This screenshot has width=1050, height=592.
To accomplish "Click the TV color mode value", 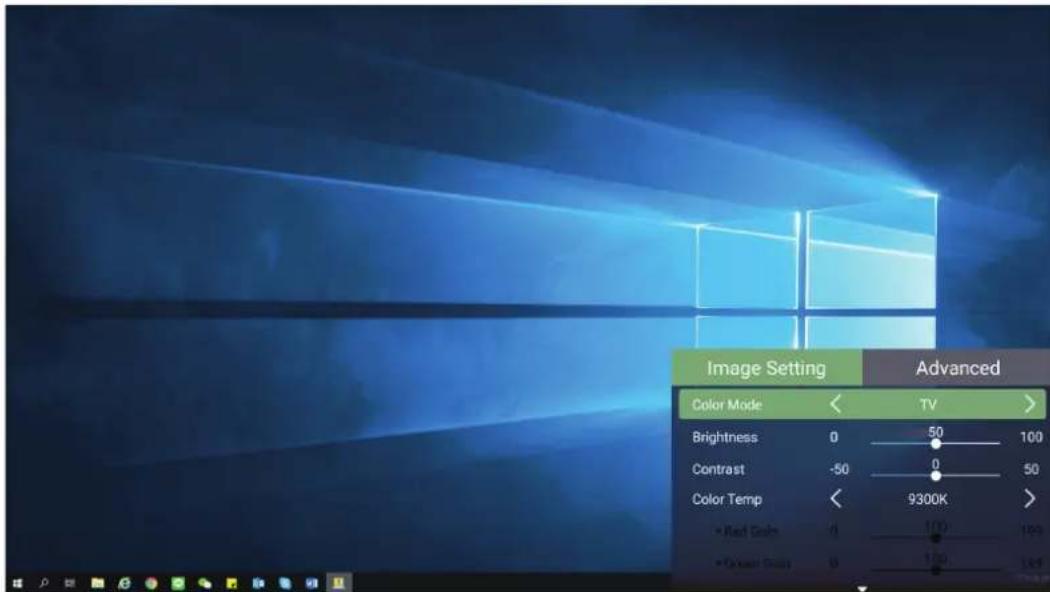I will click(x=928, y=404).
